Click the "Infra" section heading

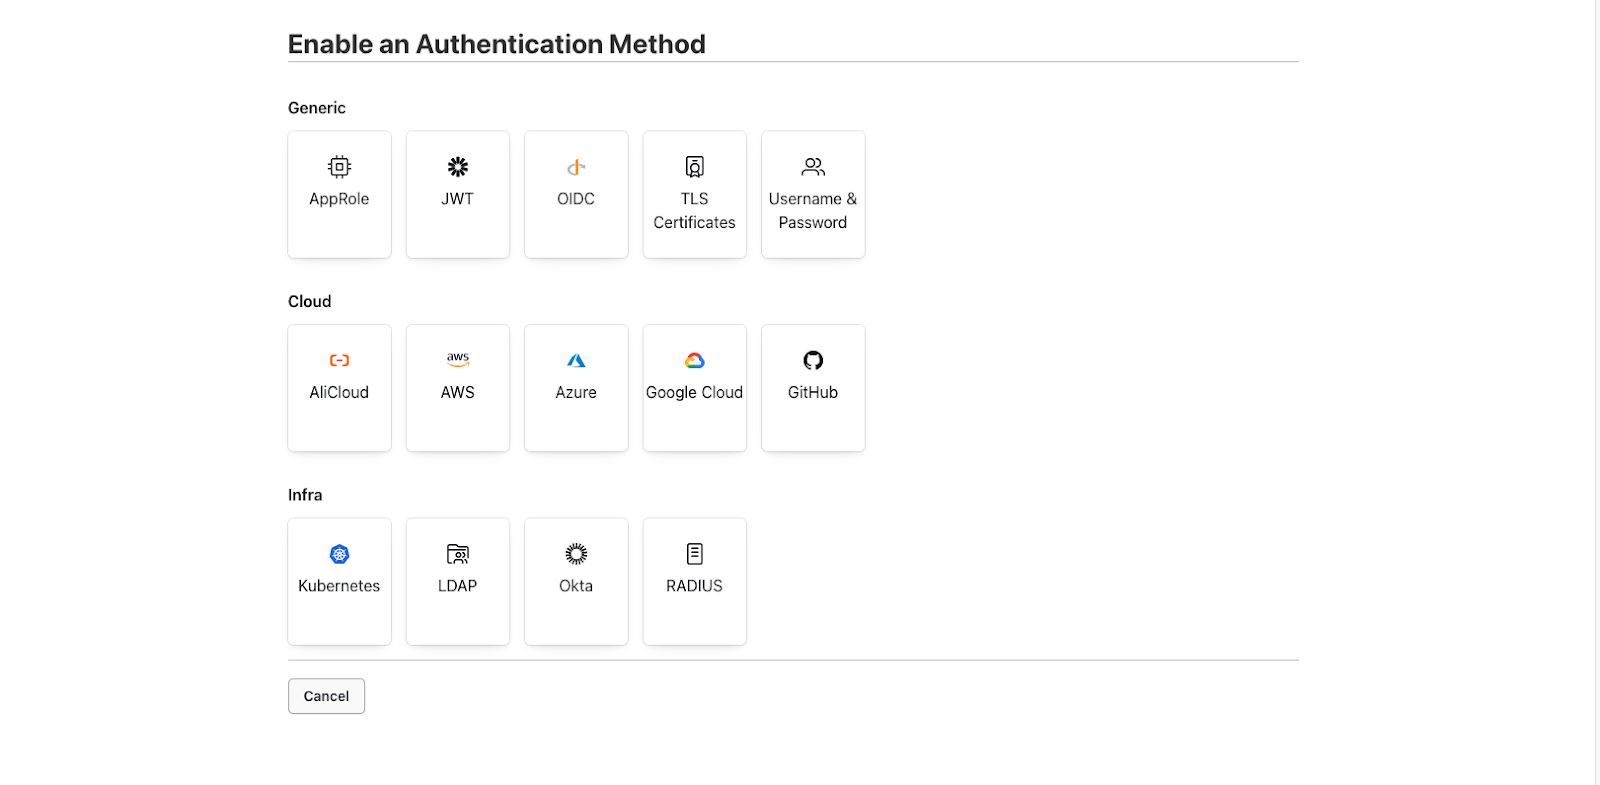[305, 495]
